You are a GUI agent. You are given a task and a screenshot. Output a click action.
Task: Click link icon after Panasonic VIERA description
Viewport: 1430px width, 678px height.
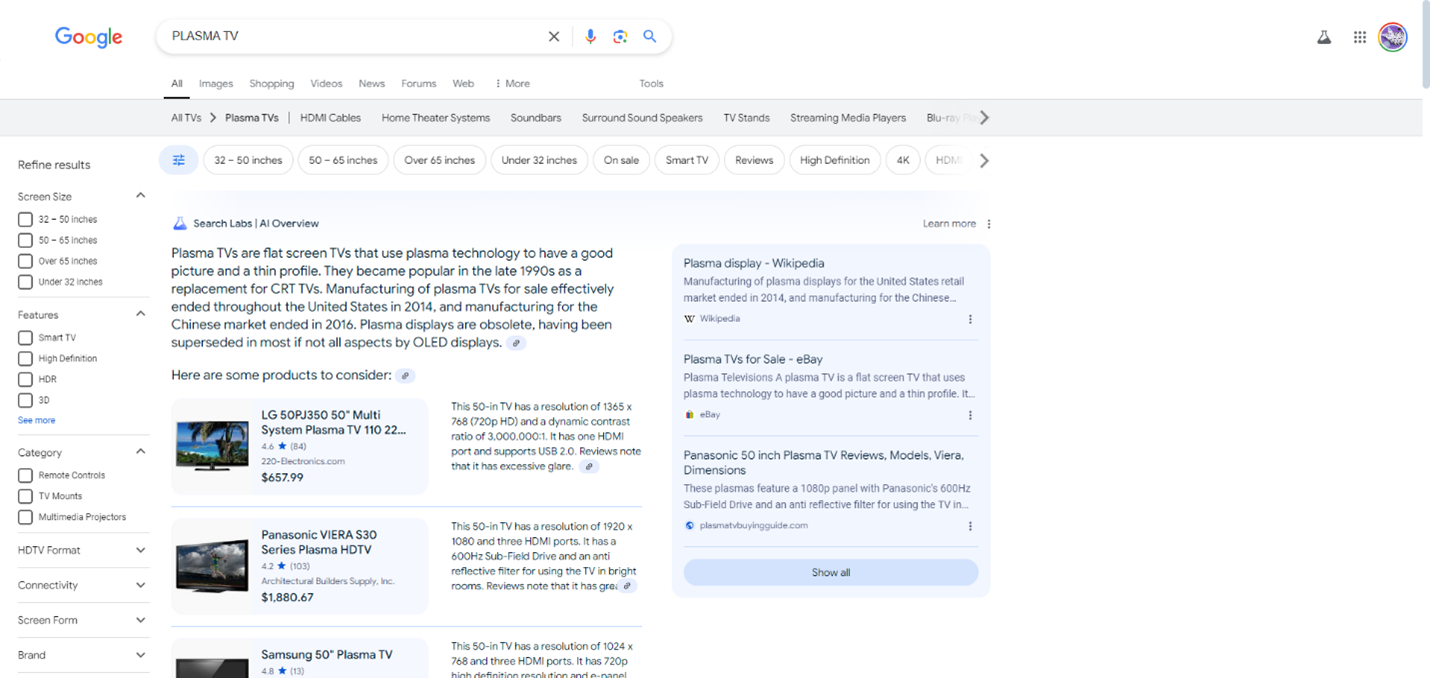click(627, 587)
